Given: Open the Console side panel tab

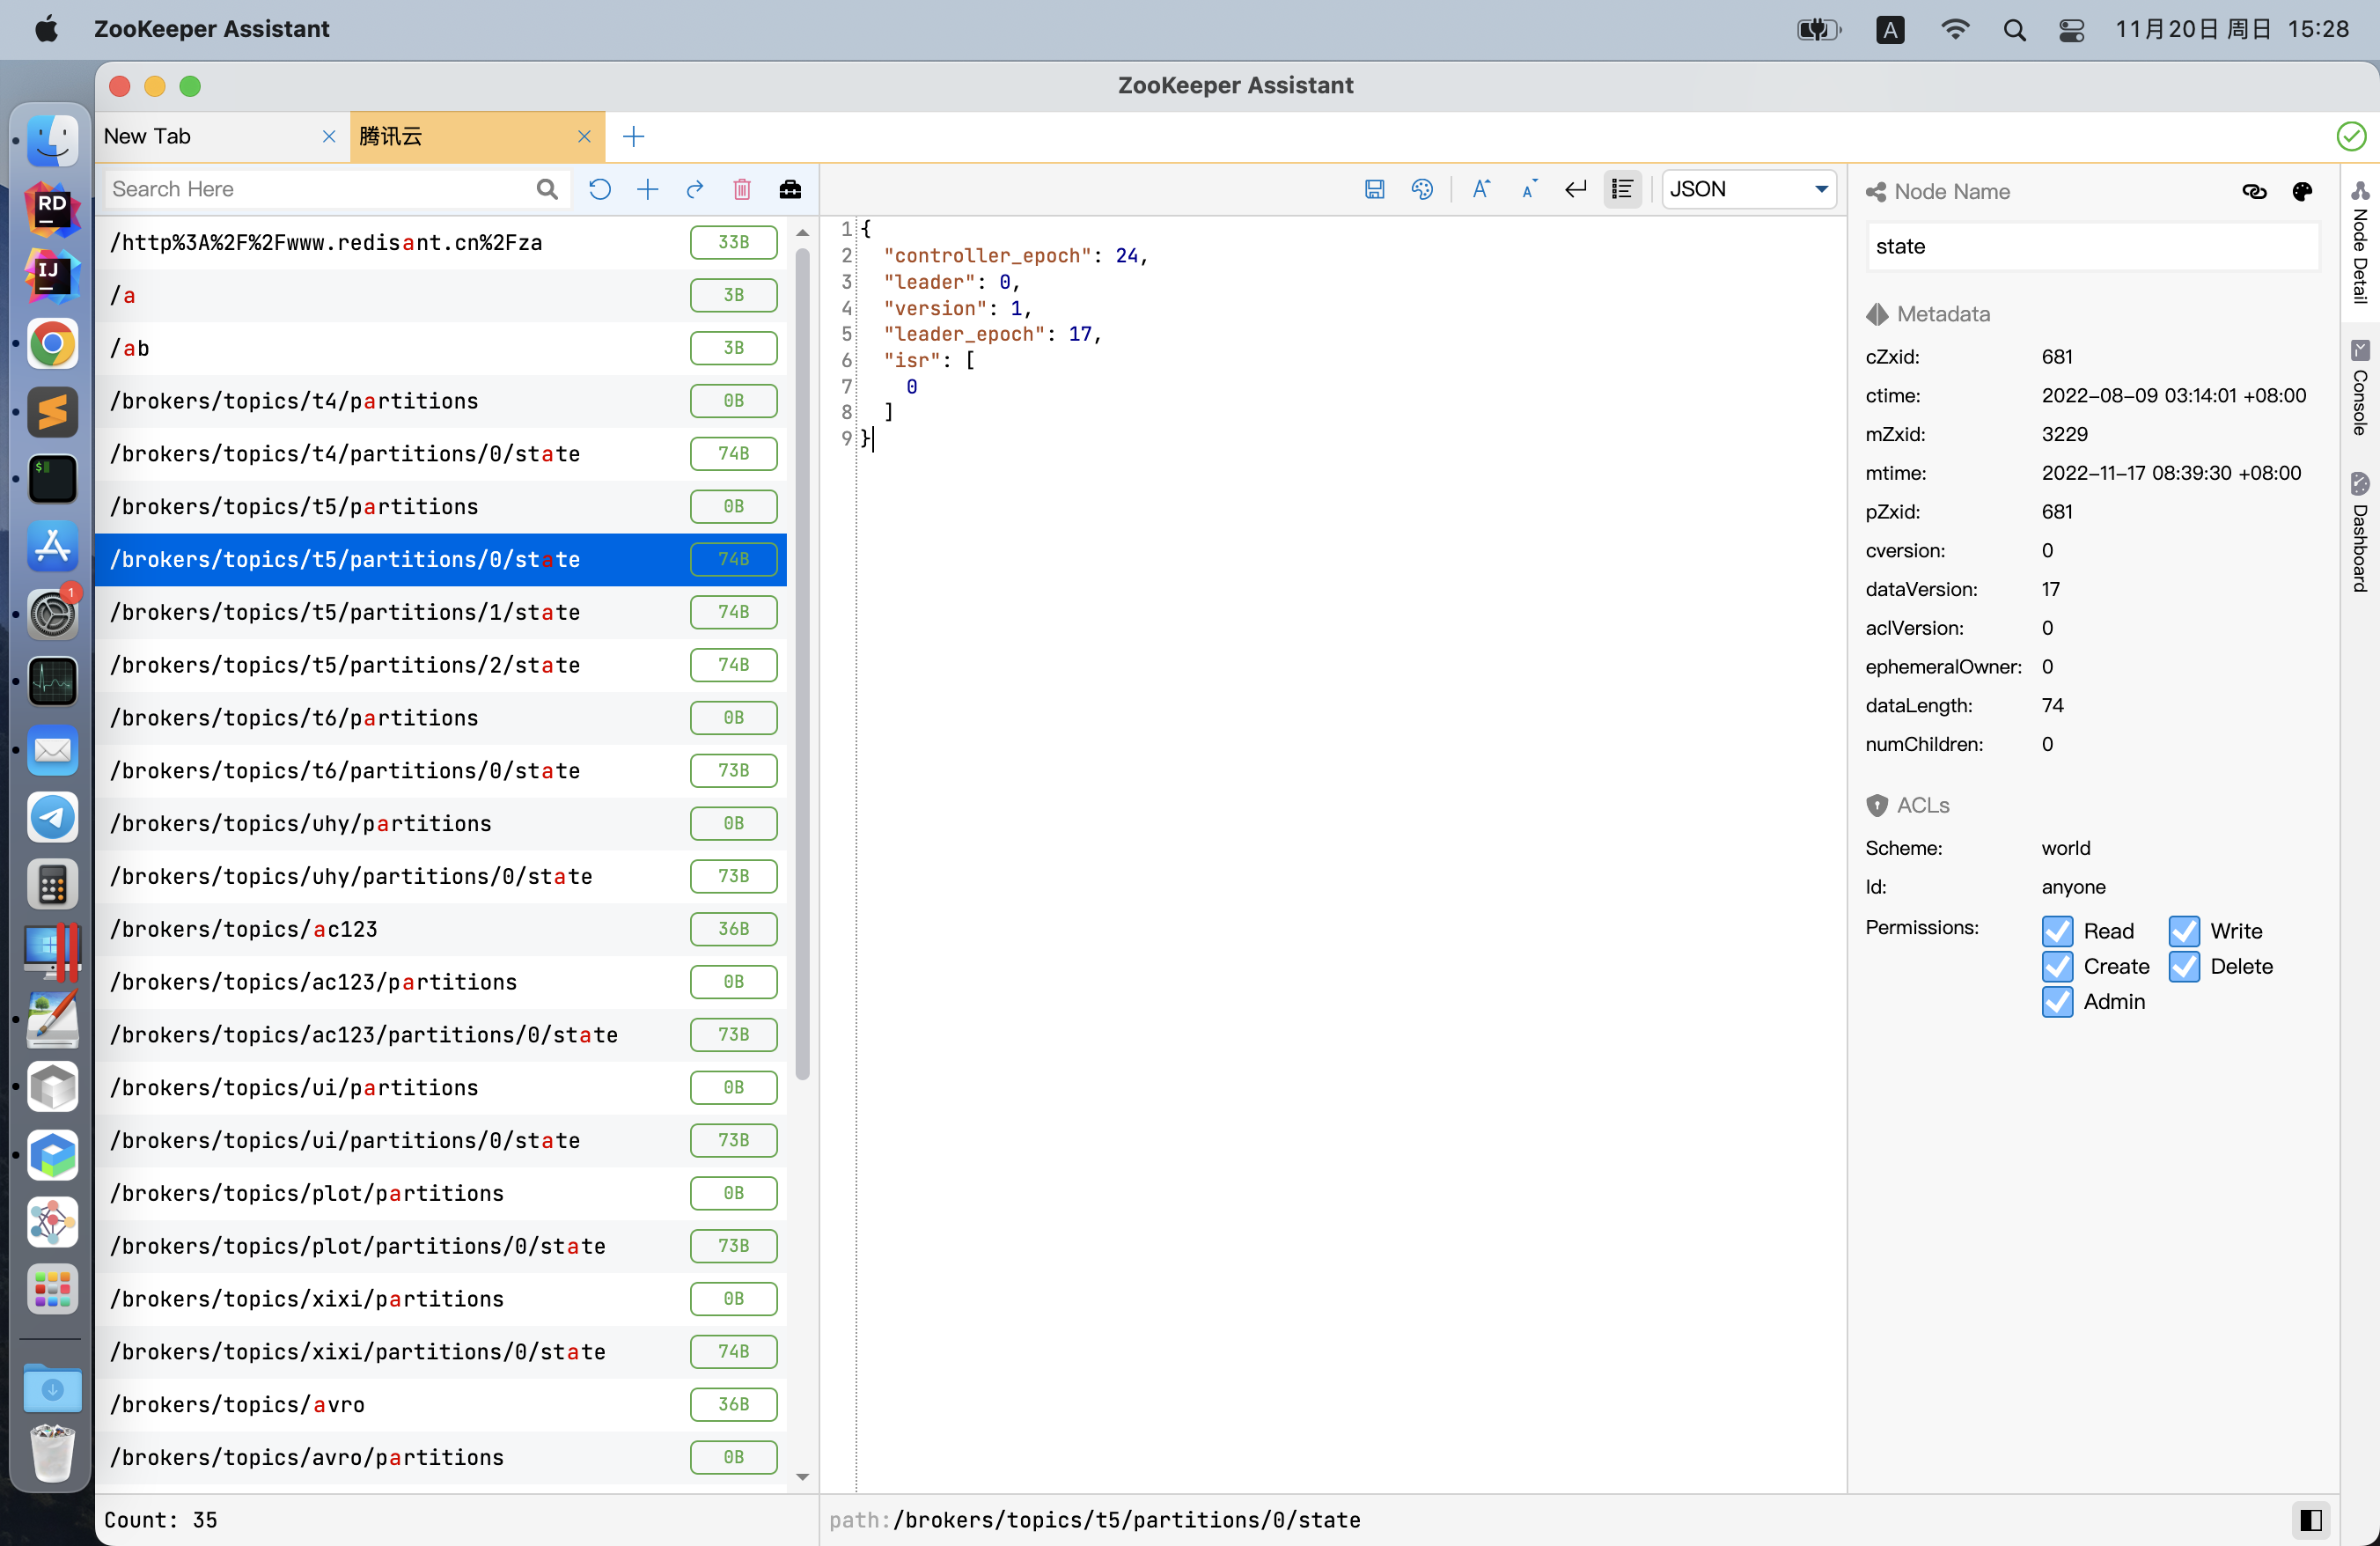Looking at the screenshot, I should click(2360, 390).
